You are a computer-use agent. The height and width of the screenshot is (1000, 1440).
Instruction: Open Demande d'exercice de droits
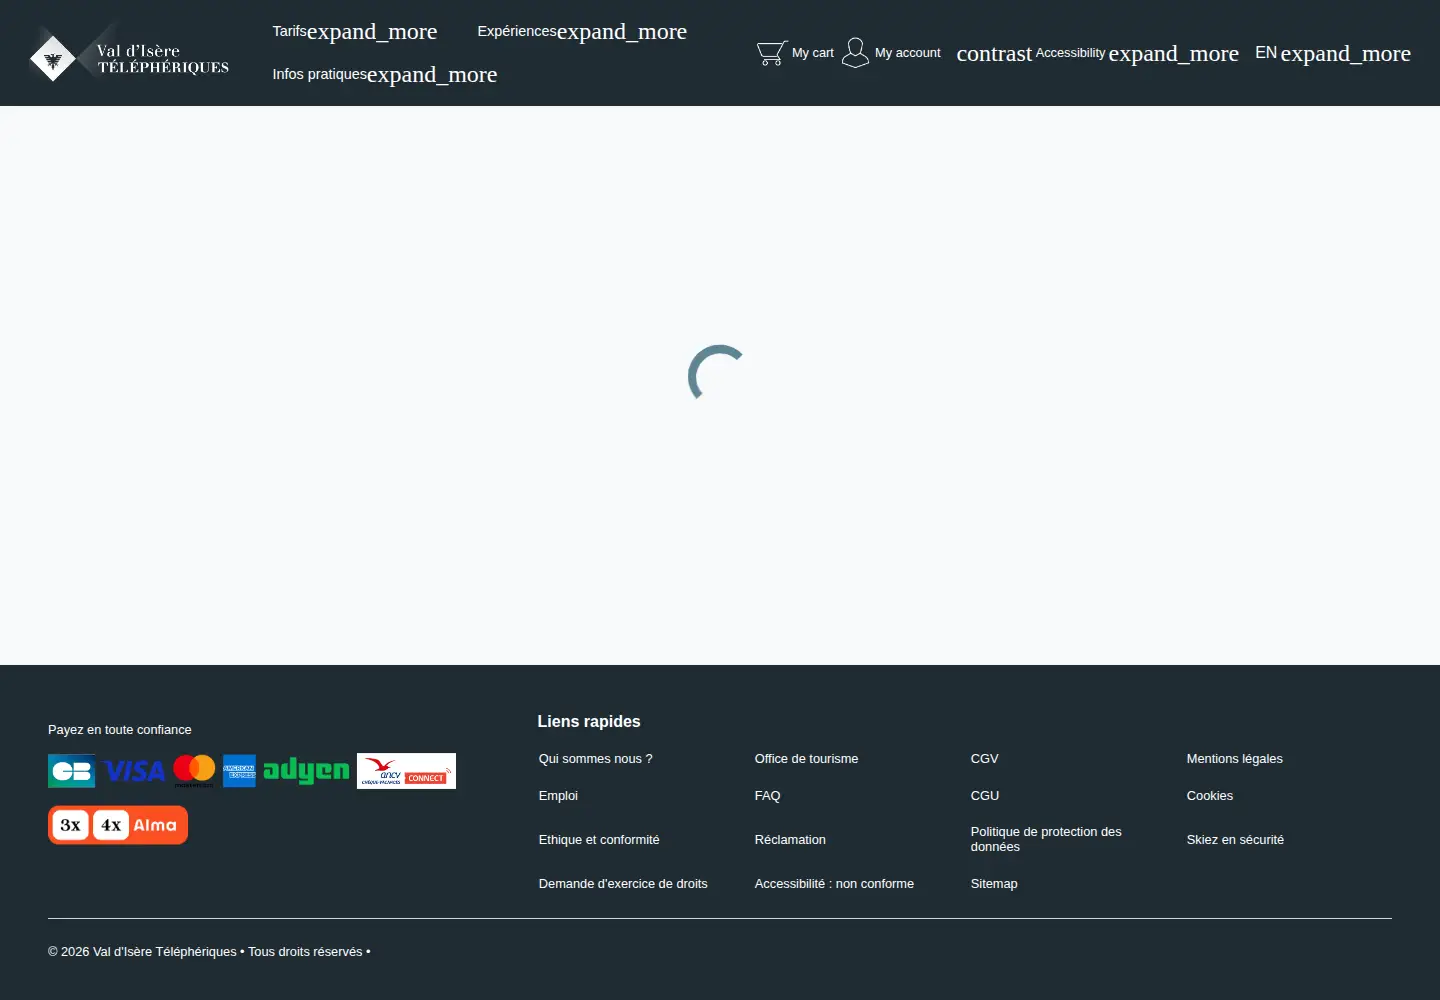coord(623,884)
